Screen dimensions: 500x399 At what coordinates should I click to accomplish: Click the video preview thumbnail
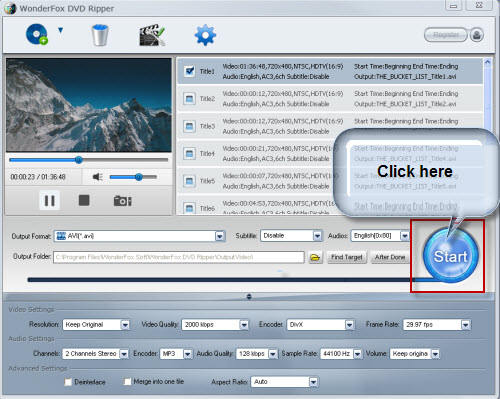pyautogui.click(x=89, y=105)
